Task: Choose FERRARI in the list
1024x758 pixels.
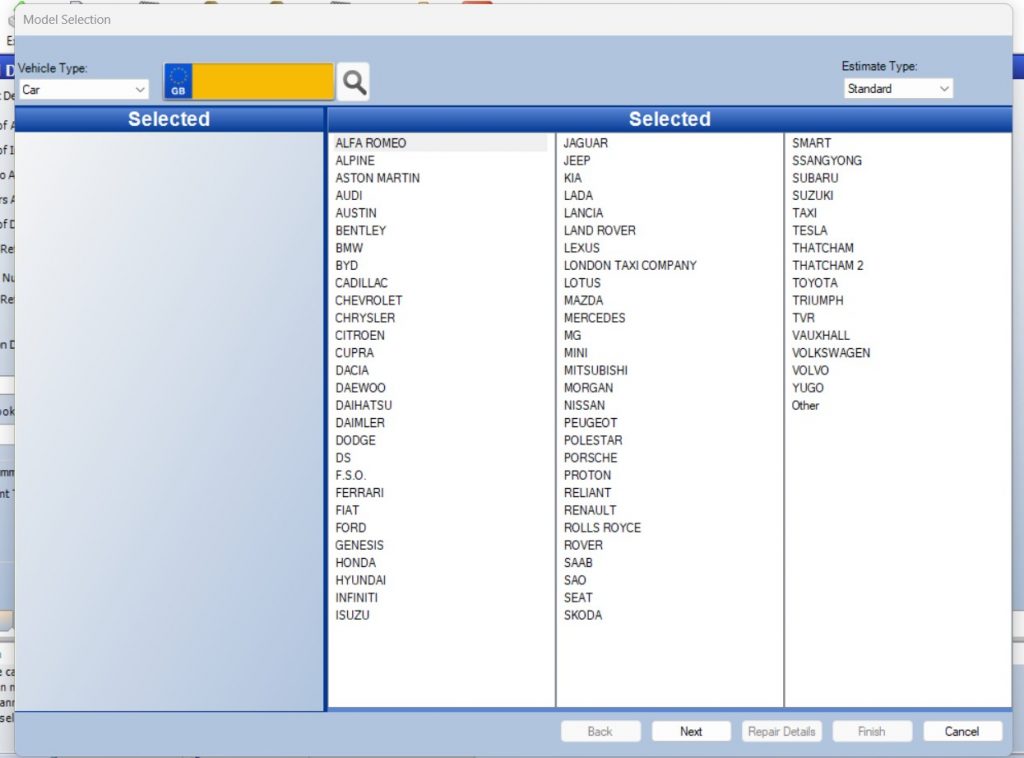Action: click(359, 493)
